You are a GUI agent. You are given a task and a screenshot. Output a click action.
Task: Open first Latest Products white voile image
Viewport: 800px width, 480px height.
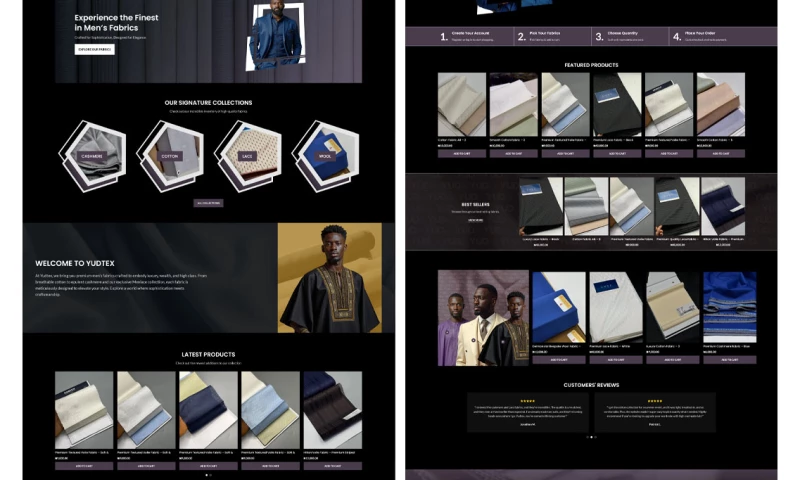(x=84, y=410)
